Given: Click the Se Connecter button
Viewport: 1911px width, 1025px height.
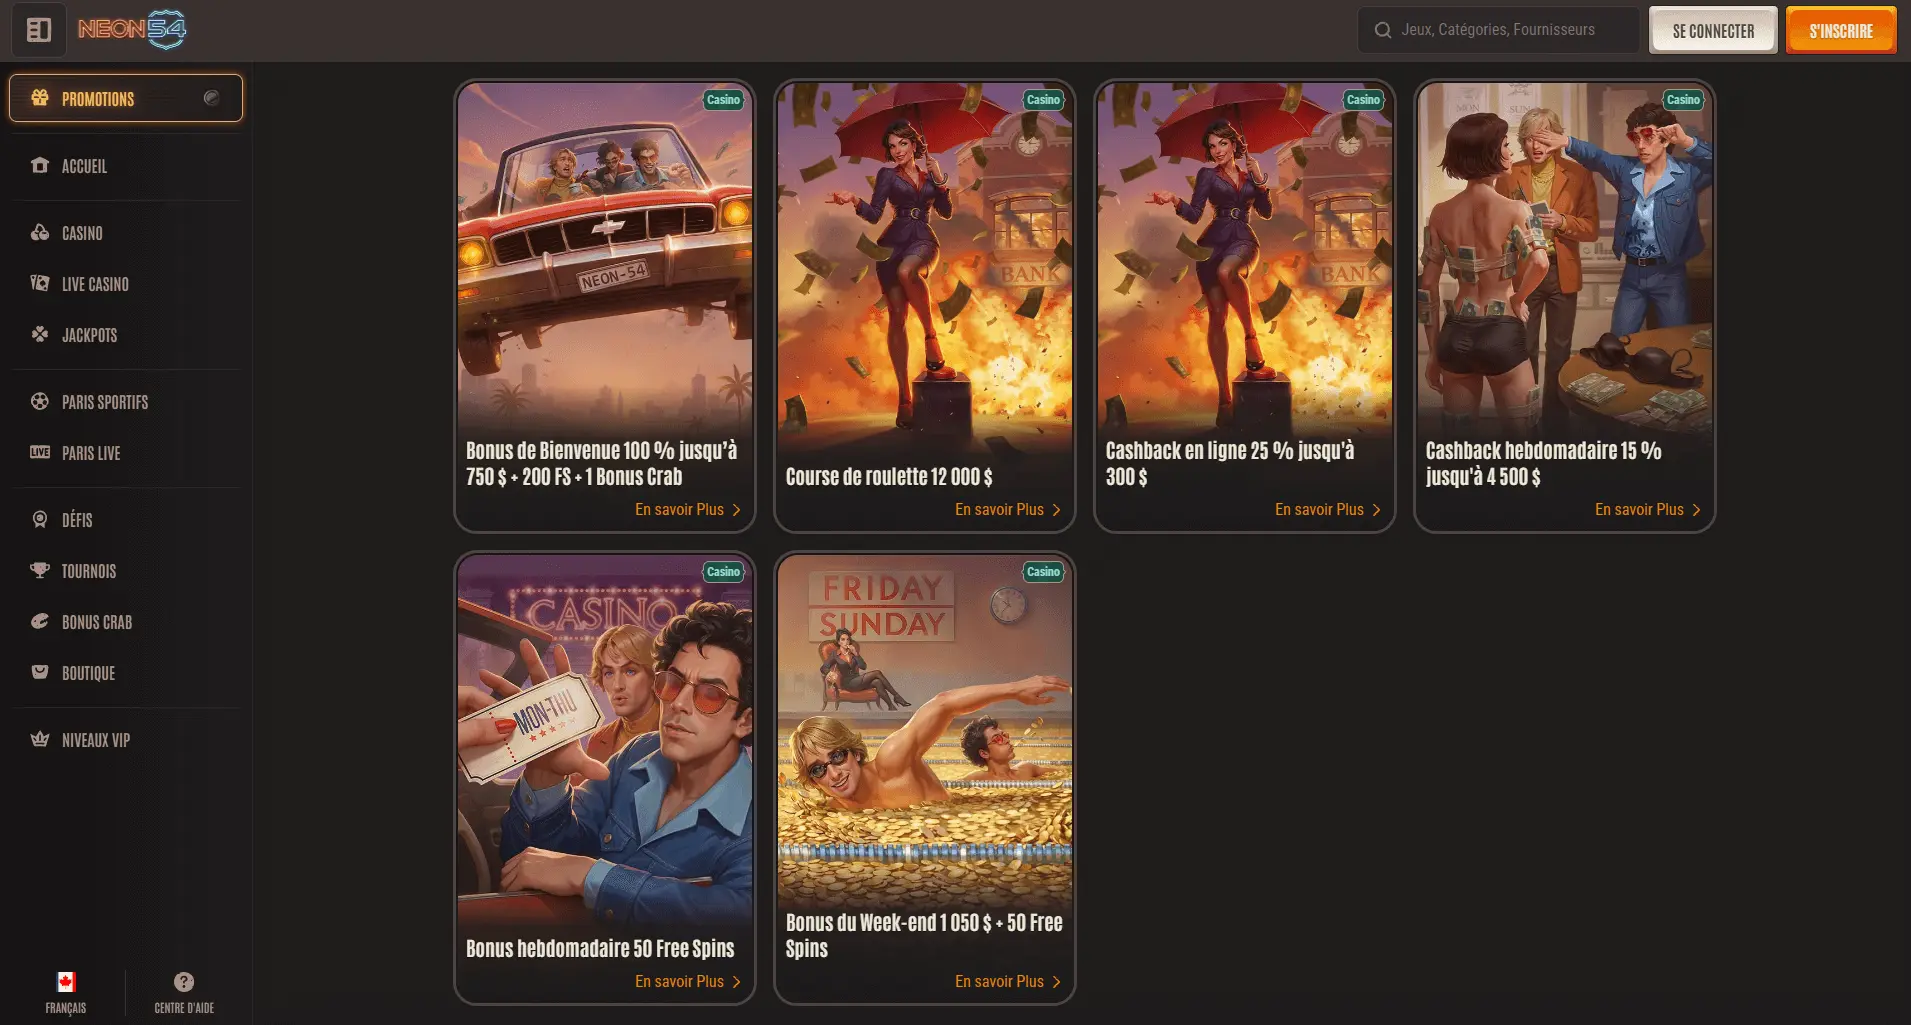Looking at the screenshot, I should click(1713, 30).
